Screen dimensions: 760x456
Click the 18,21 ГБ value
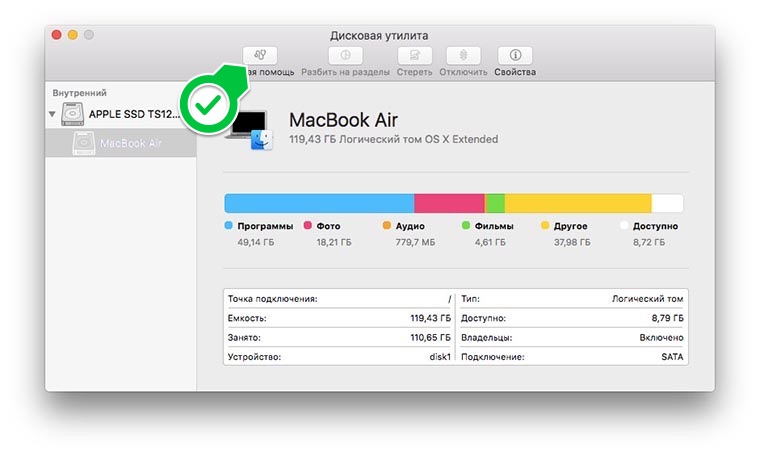[x=334, y=242]
